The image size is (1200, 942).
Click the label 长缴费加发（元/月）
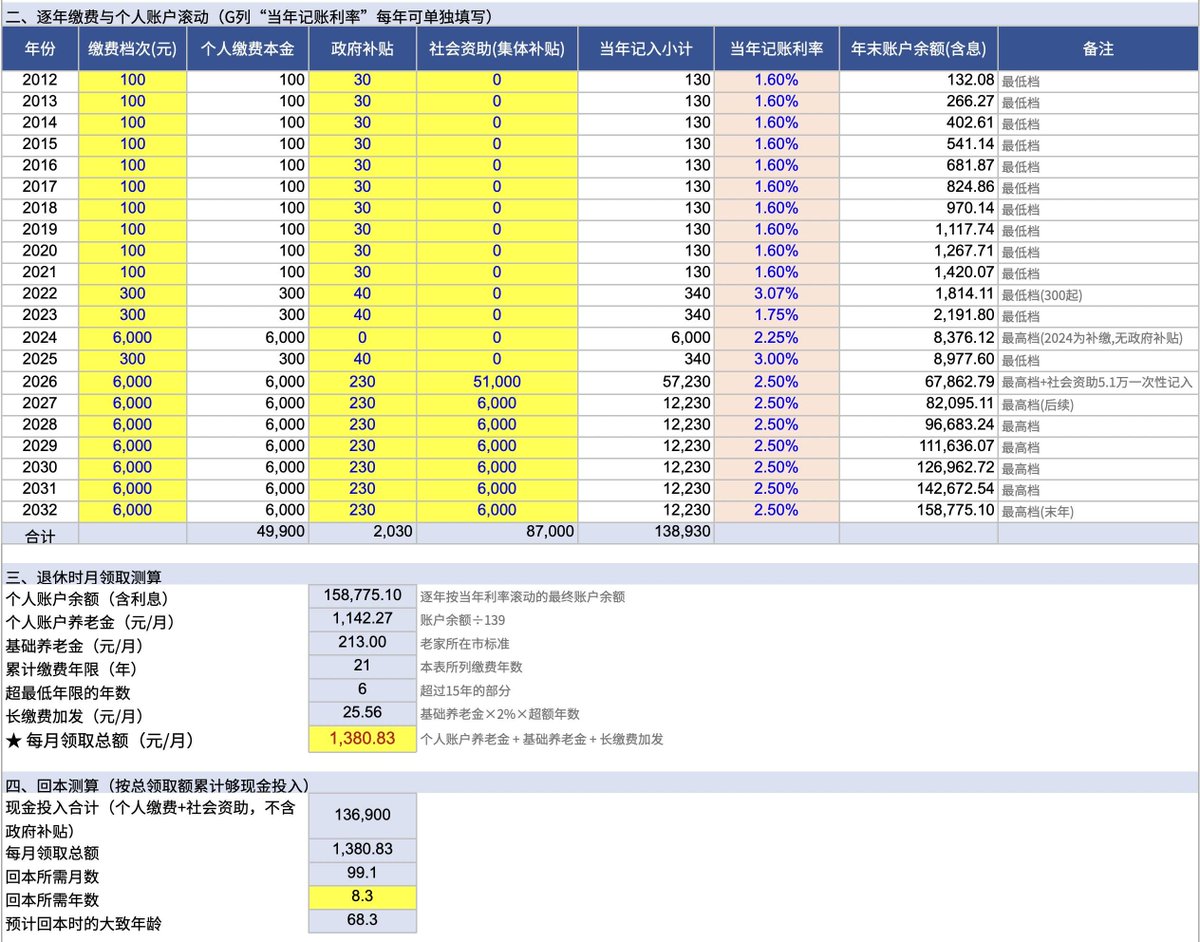tap(75, 715)
